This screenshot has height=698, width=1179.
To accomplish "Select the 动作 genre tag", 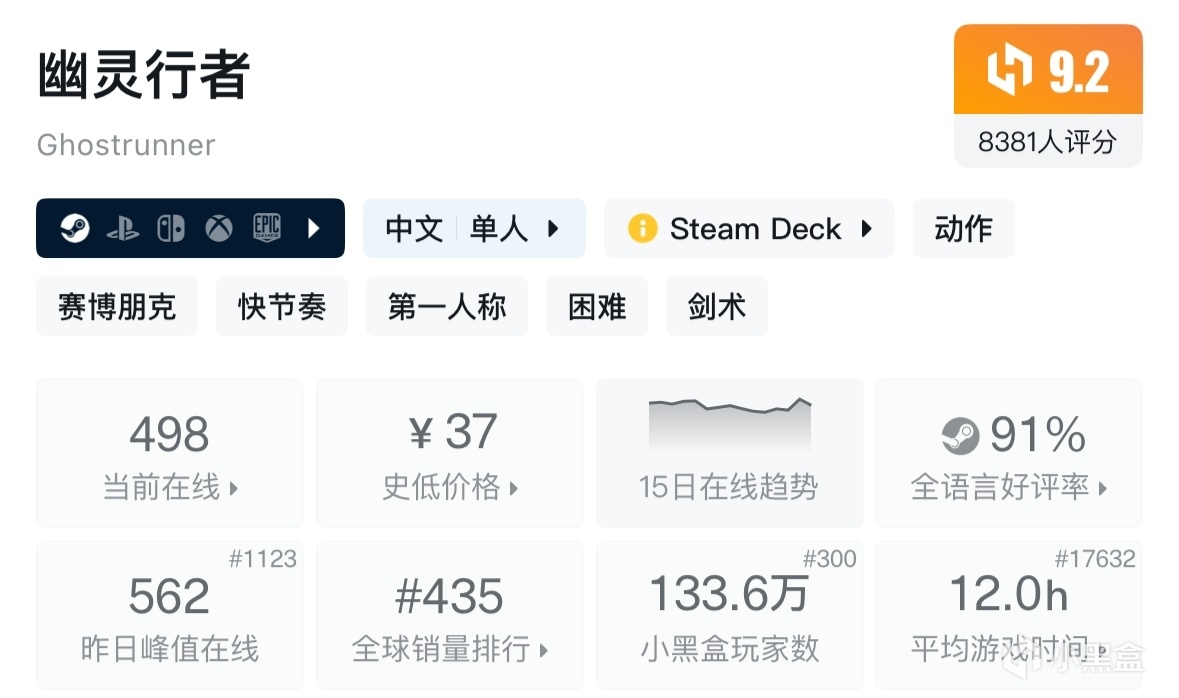I will 963,229.
